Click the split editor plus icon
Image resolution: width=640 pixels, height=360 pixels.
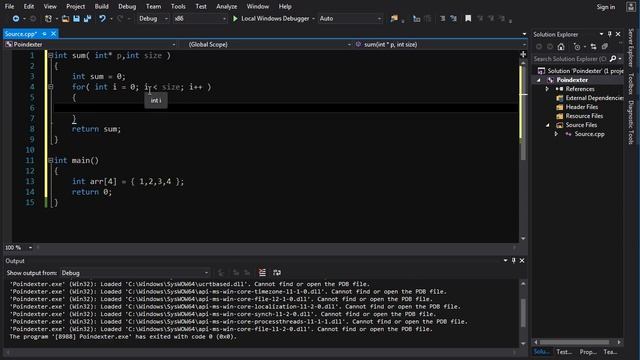(x=523, y=54)
